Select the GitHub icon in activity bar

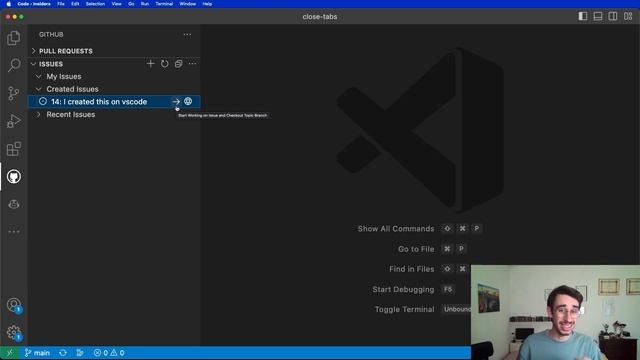13,177
